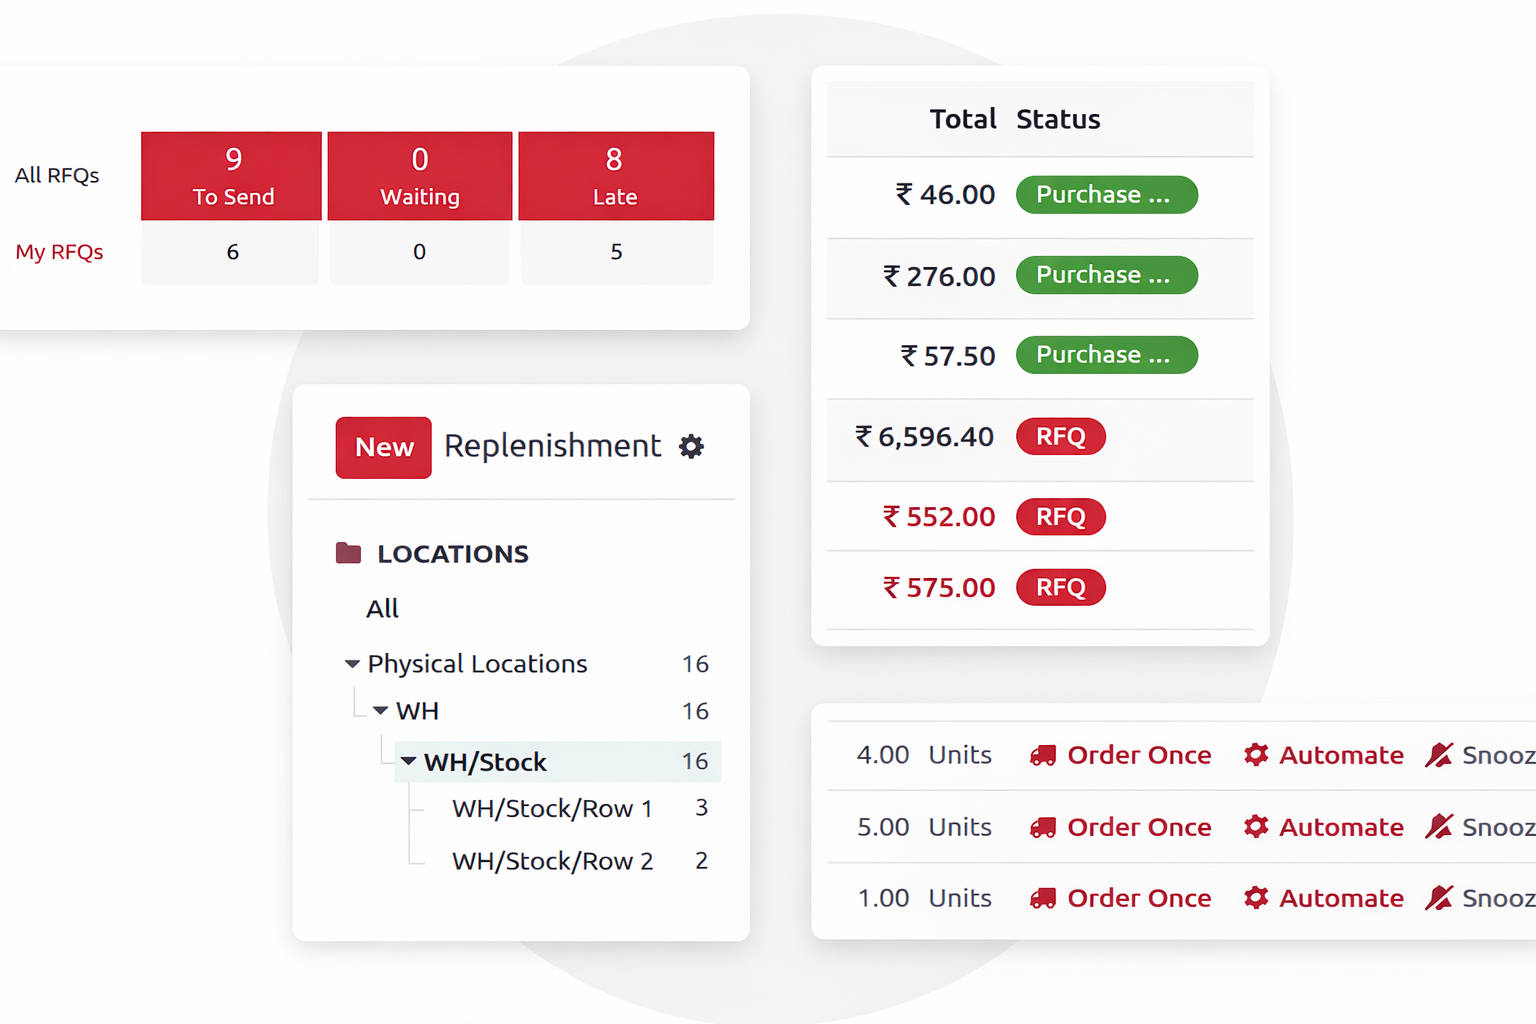The height and width of the screenshot is (1024, 1536).
Task: Collapse the WH location arrow
Action: (381, 711)
